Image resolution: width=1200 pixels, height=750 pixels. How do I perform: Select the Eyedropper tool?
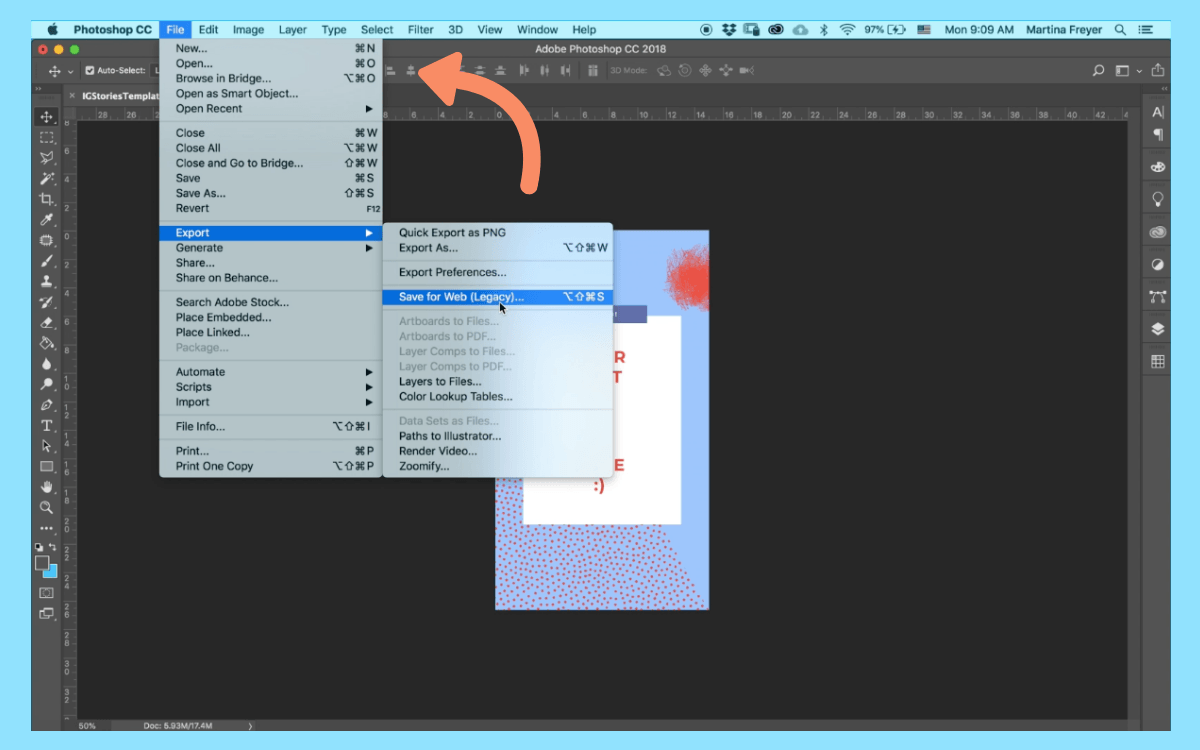coord(46,220)
